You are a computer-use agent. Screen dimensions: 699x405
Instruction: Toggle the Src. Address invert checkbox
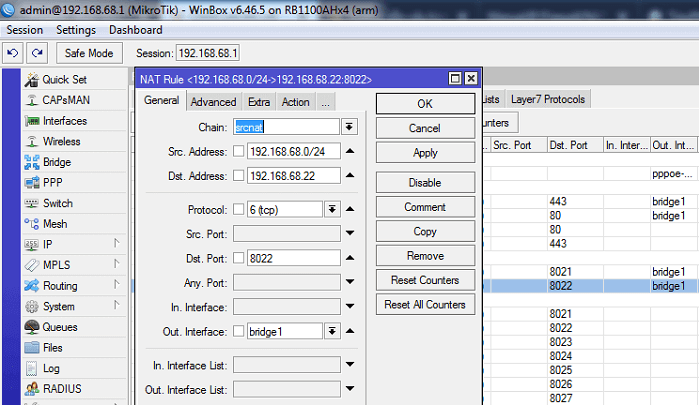pyautogui.click(x=238, y=152)
